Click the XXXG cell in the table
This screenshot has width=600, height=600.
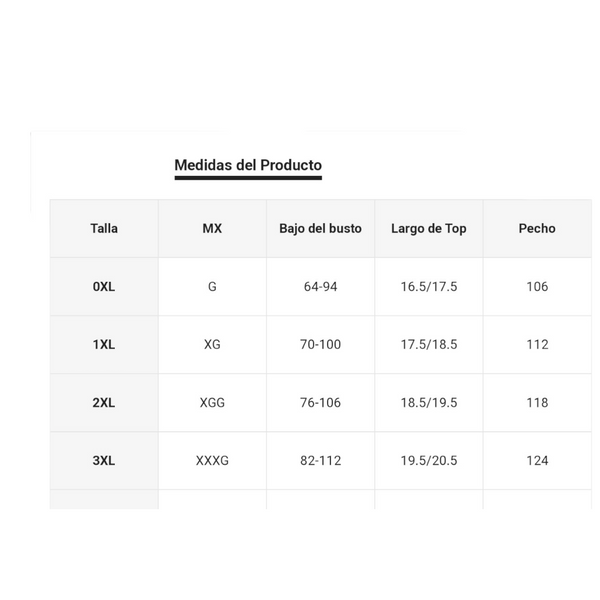point(212,460)
